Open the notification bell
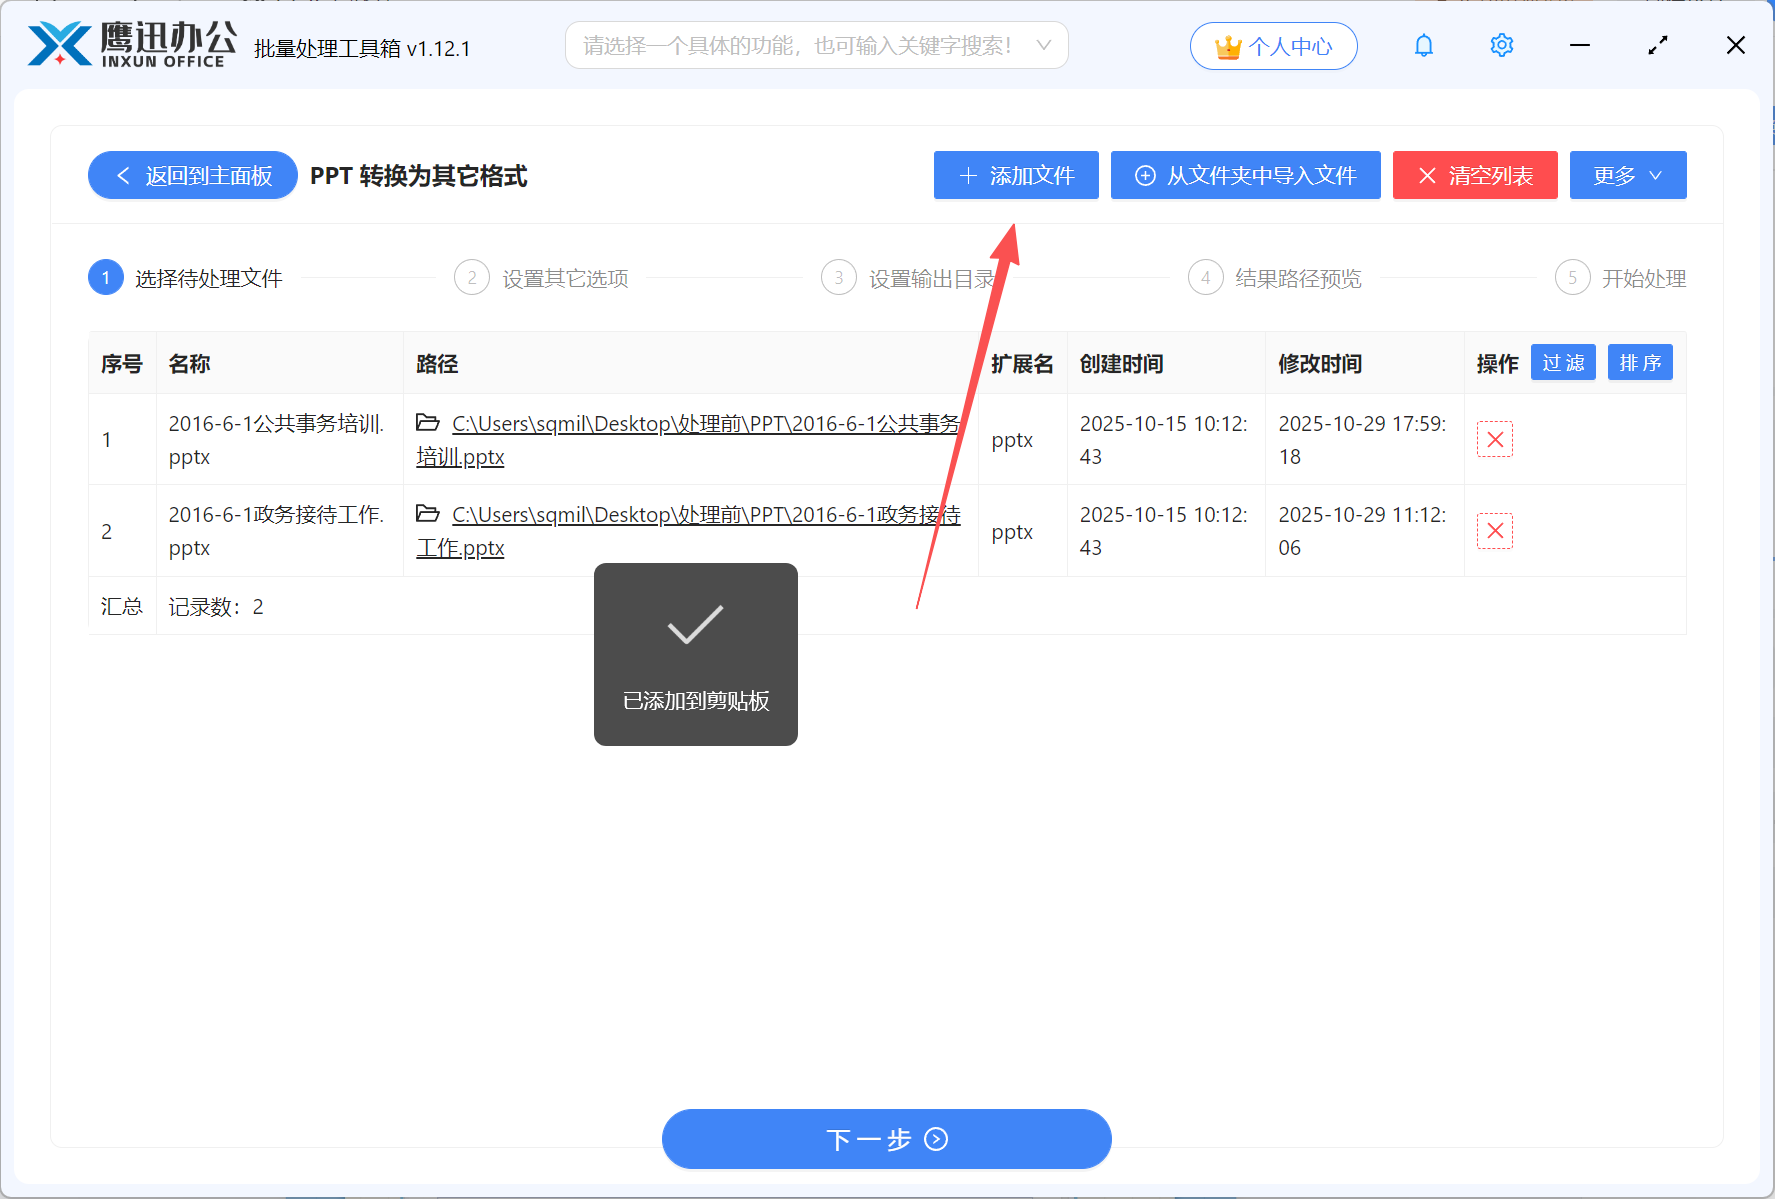 pyautogui.click(x=1423, y=45)
